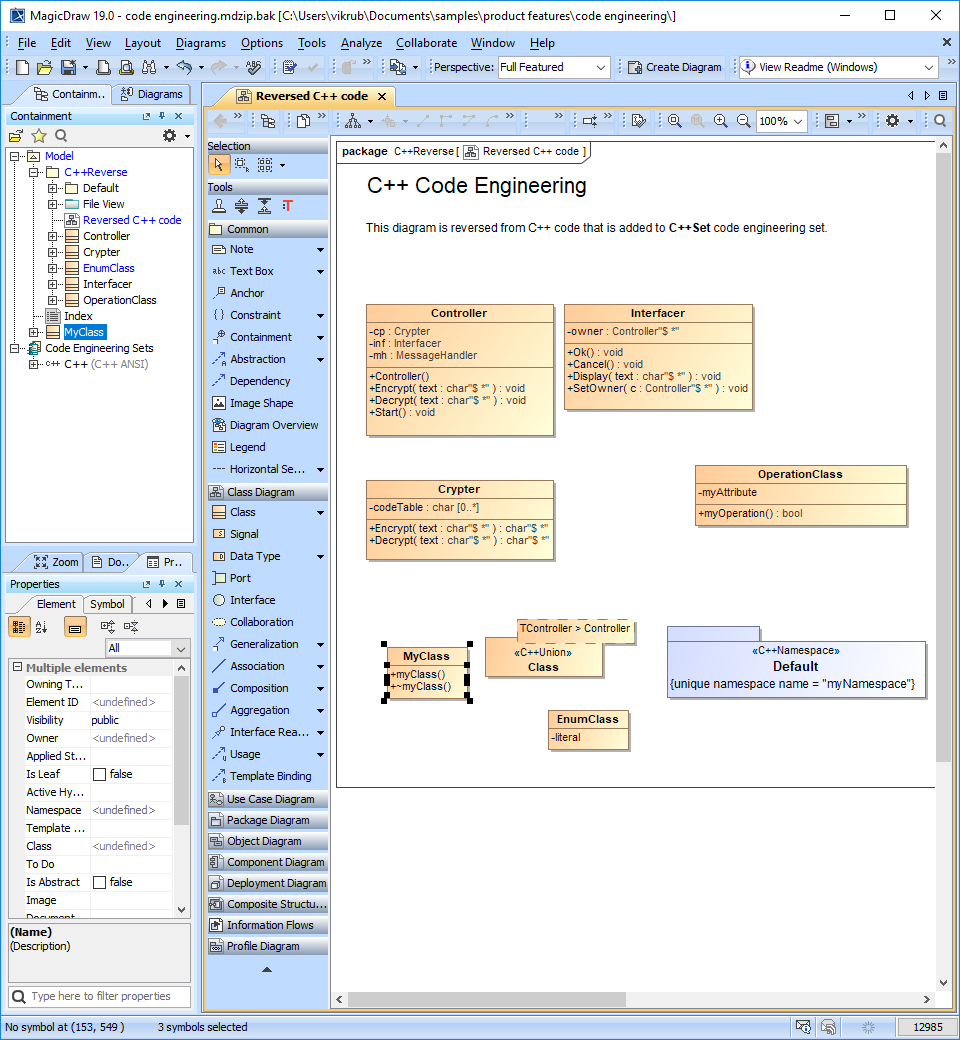Choose the Interface element tool

pyautogui.click(x=252, y=600)
